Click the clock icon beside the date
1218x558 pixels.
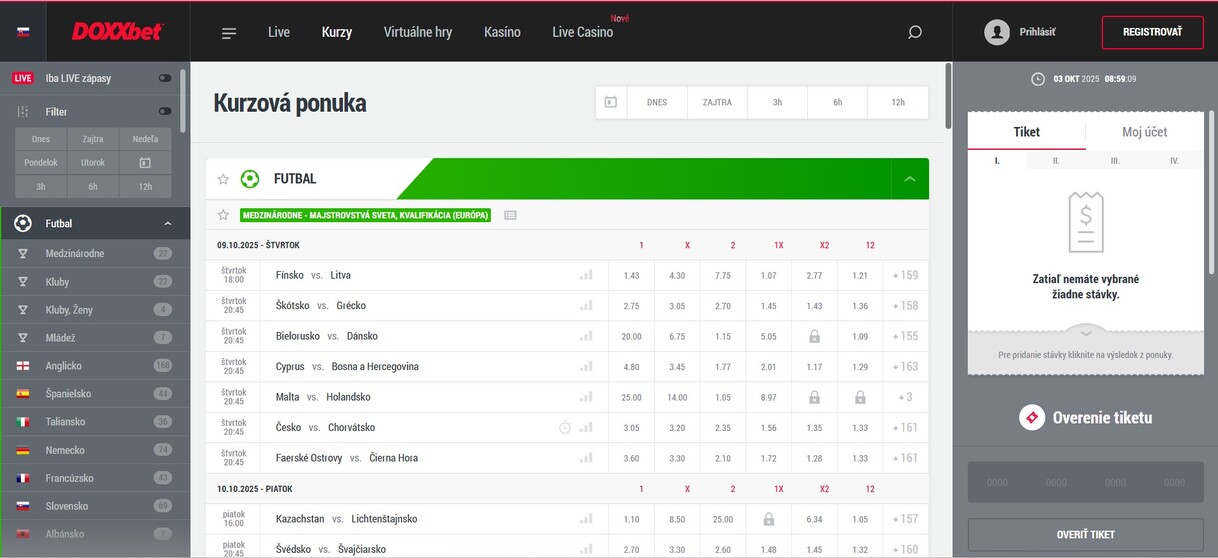[x=1038, y=78]
